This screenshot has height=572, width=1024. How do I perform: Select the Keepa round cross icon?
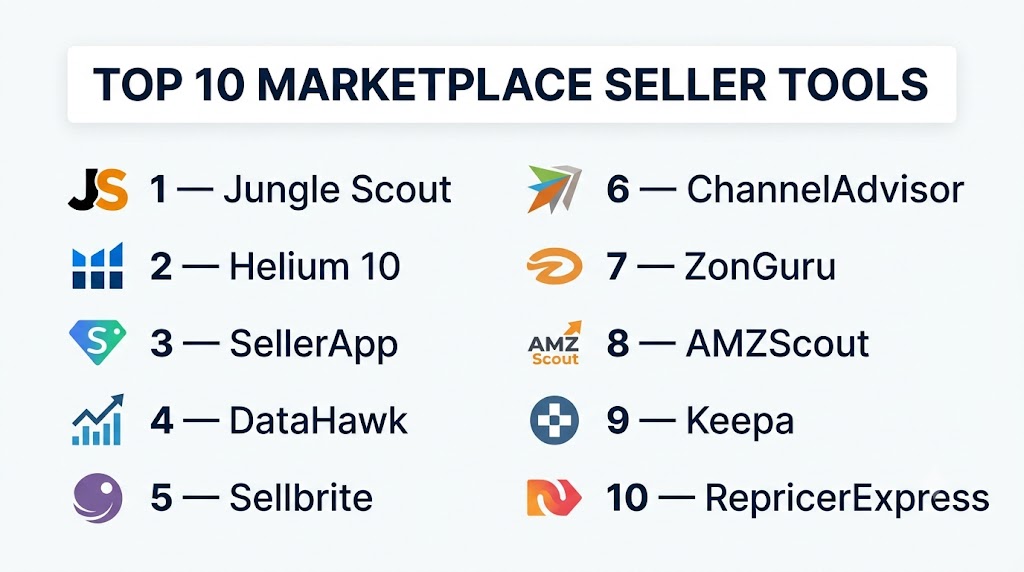point(554,420)
